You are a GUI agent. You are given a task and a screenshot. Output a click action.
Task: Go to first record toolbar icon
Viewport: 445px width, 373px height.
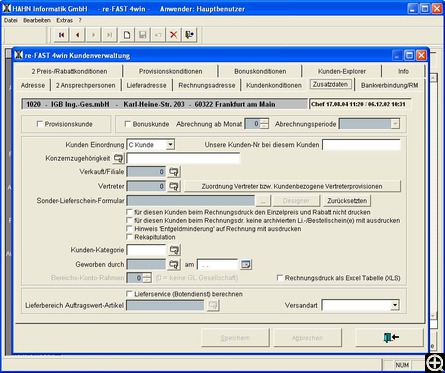(x=61, y=35)
